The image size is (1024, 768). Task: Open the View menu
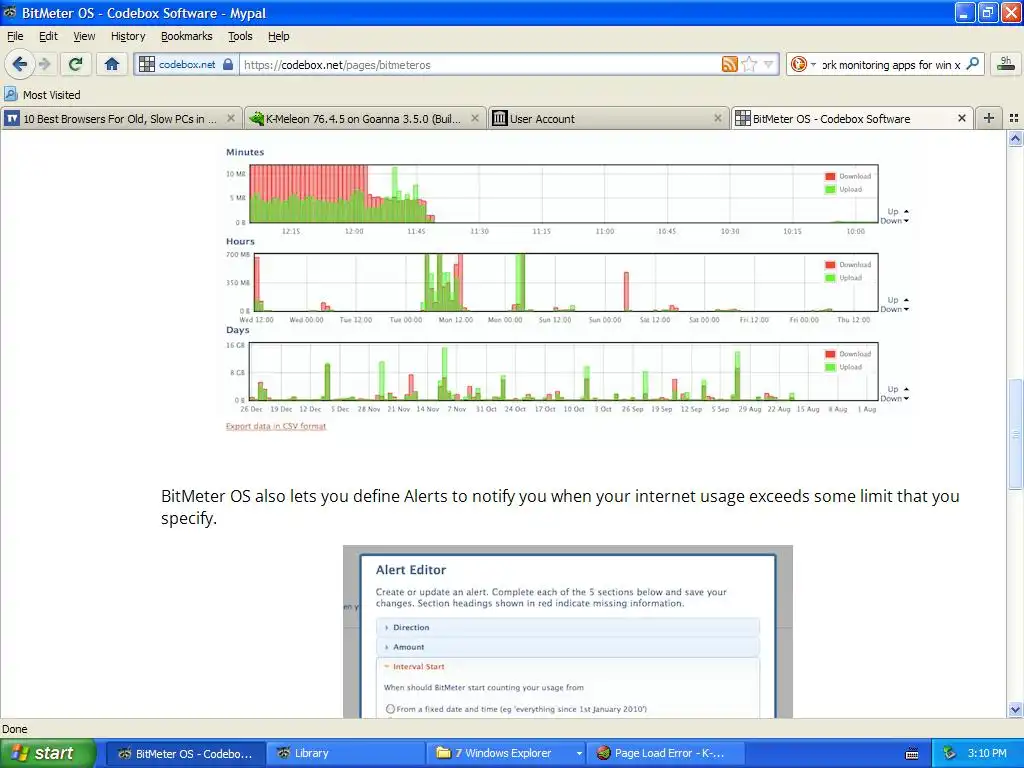84,36
